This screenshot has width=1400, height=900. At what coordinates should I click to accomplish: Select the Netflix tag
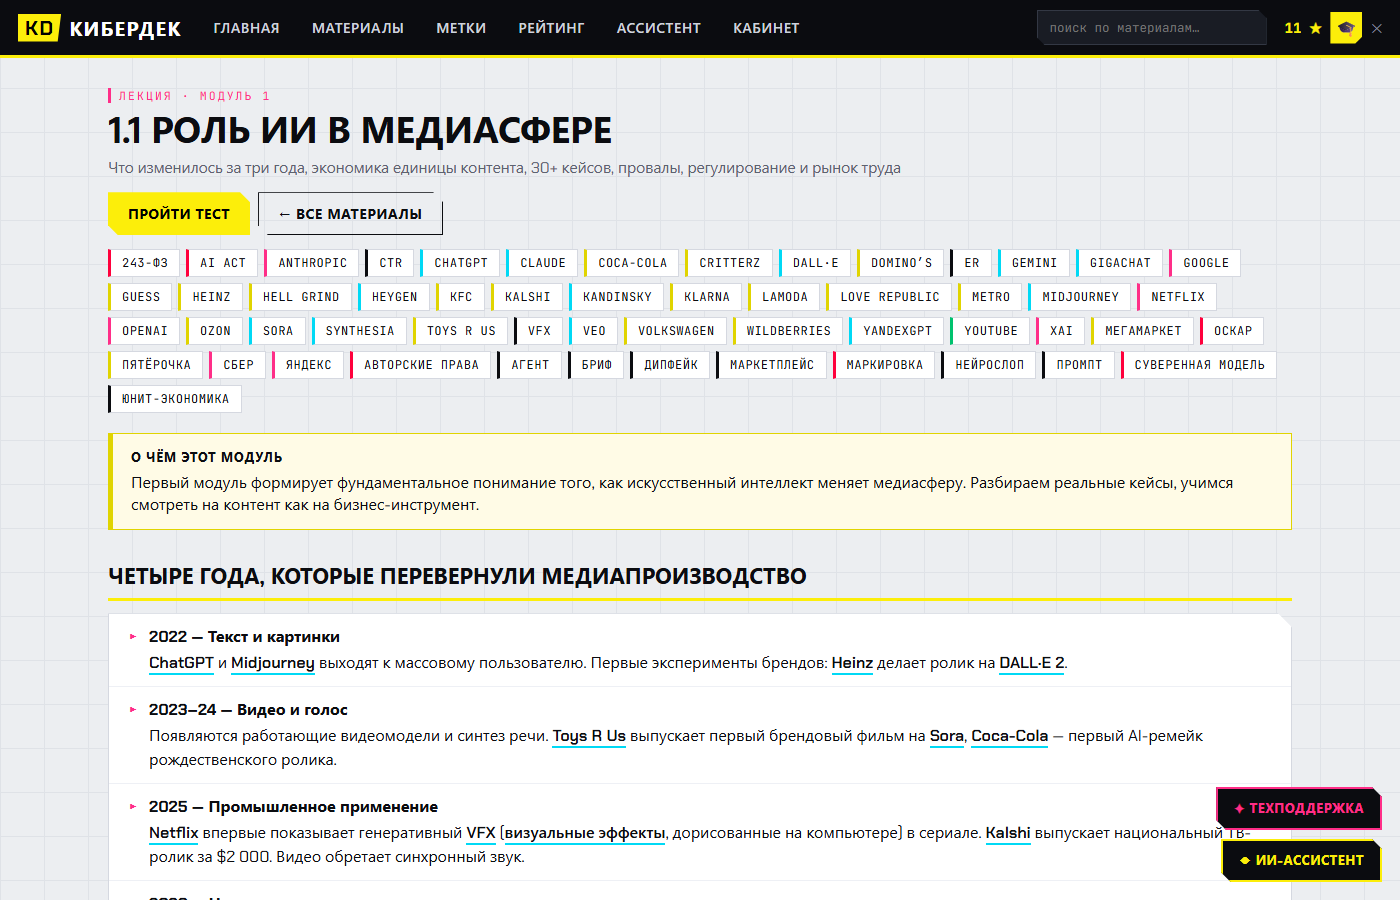(1177, 297)
